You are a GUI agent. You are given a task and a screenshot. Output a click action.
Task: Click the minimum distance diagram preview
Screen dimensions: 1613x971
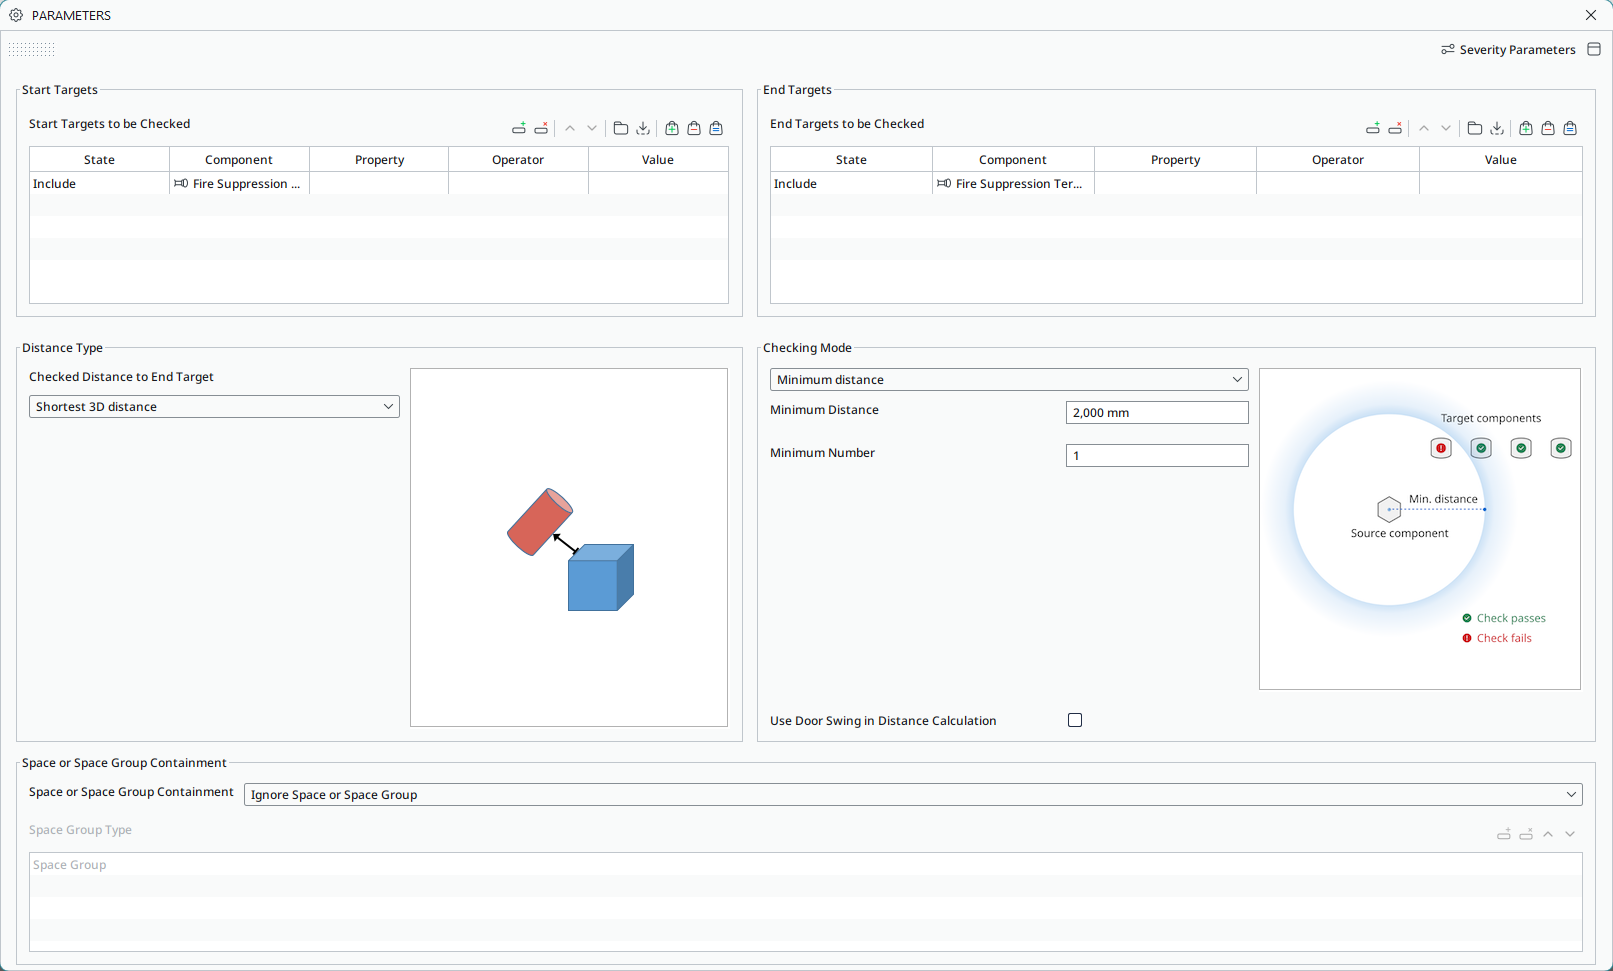1420,529
